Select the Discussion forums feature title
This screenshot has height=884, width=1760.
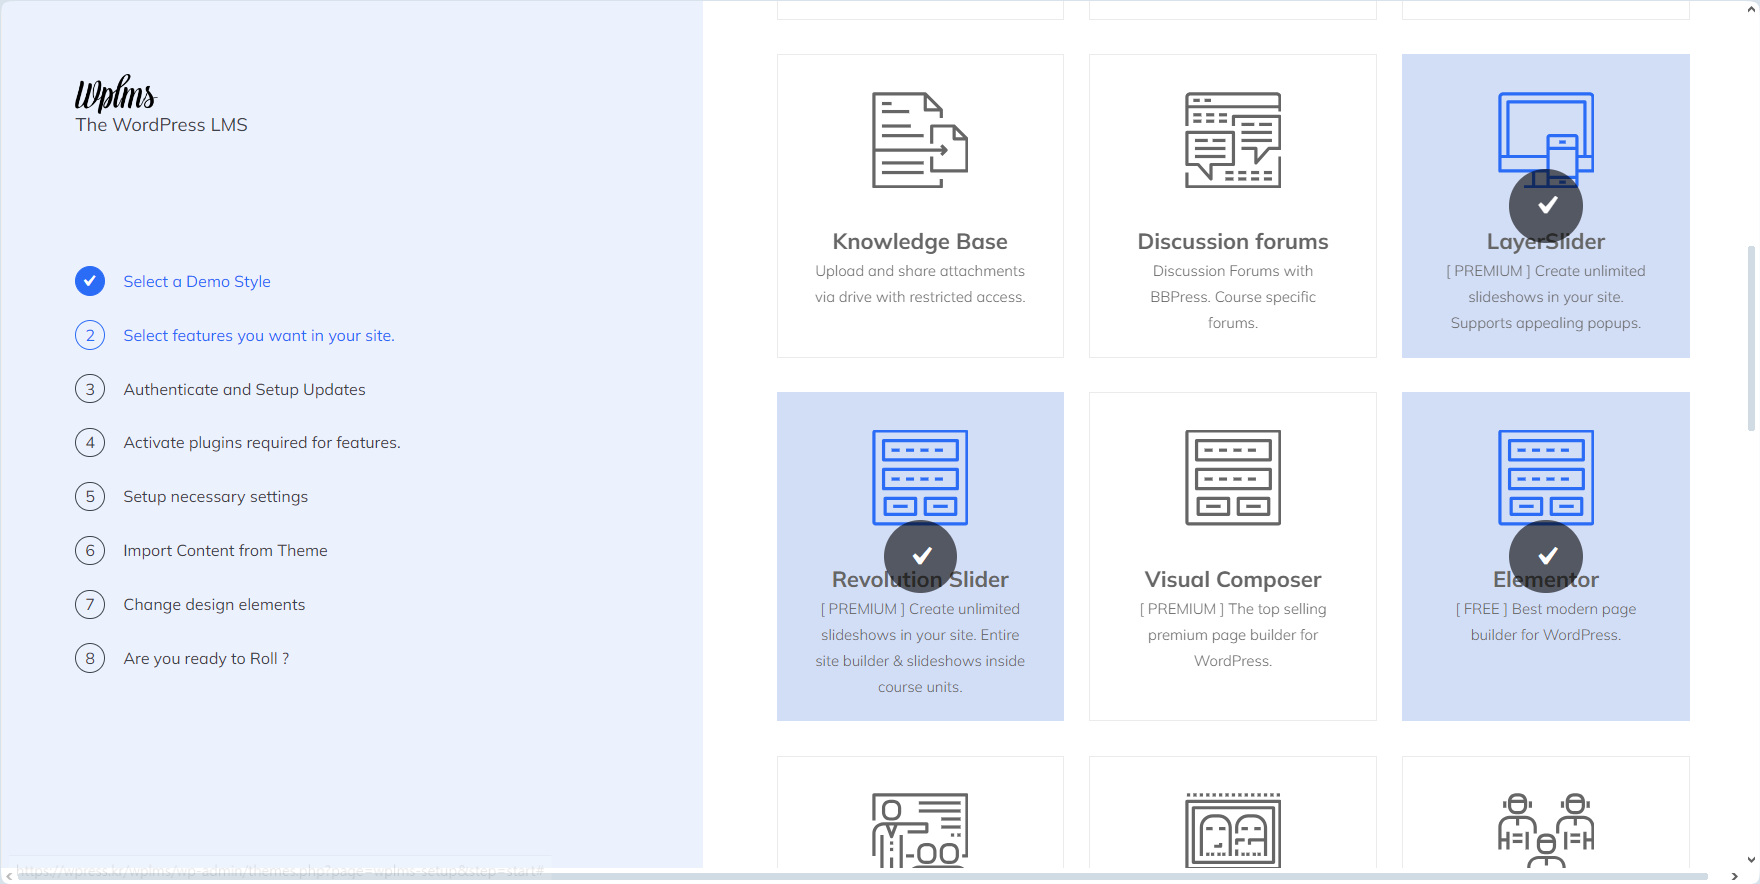pyautogui.click(x=1233, y=241)
